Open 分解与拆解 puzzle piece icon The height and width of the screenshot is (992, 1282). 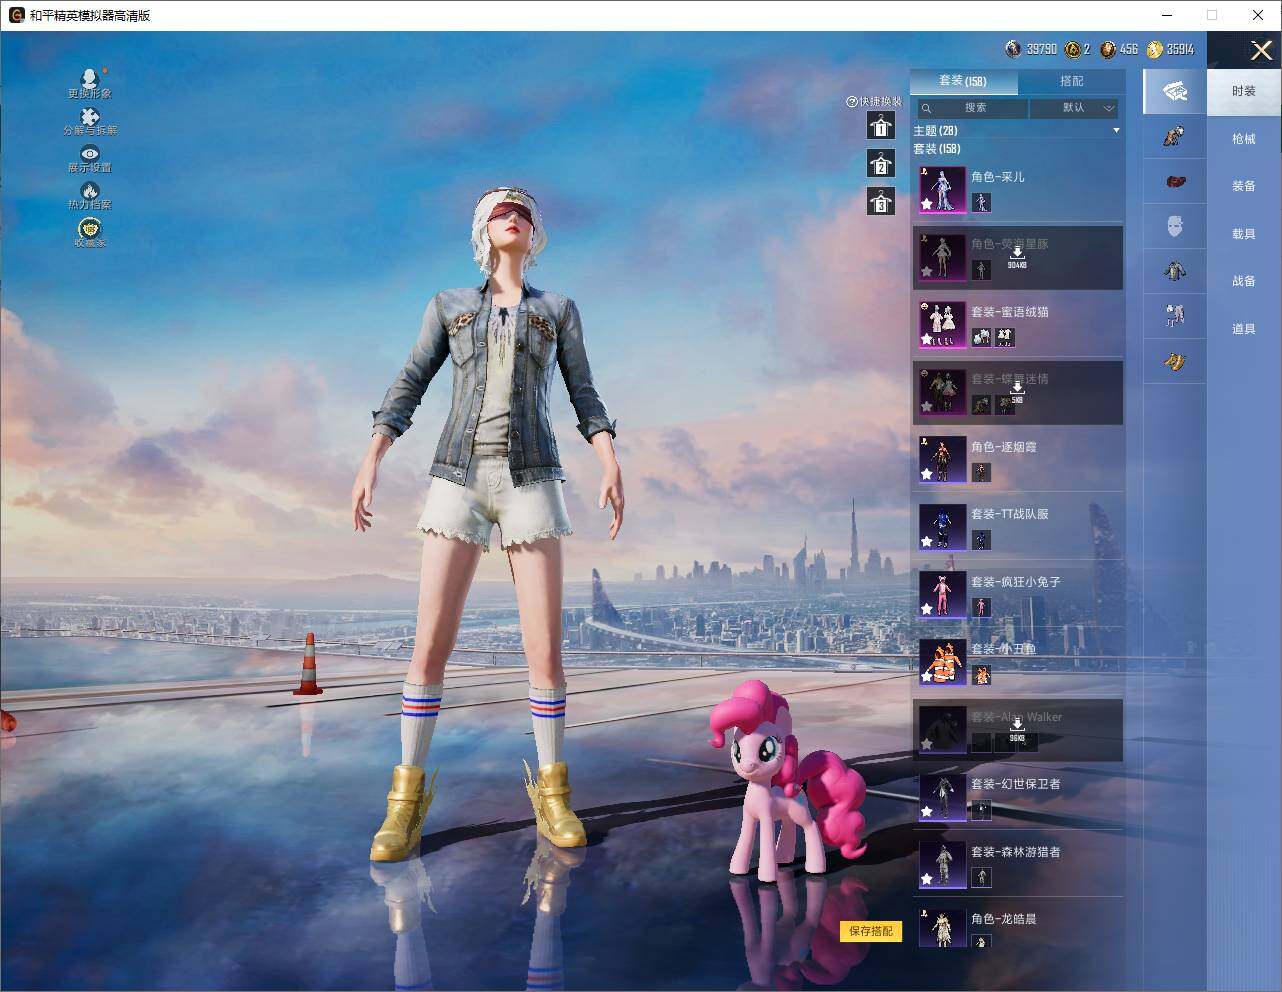[x=90, y=117]
